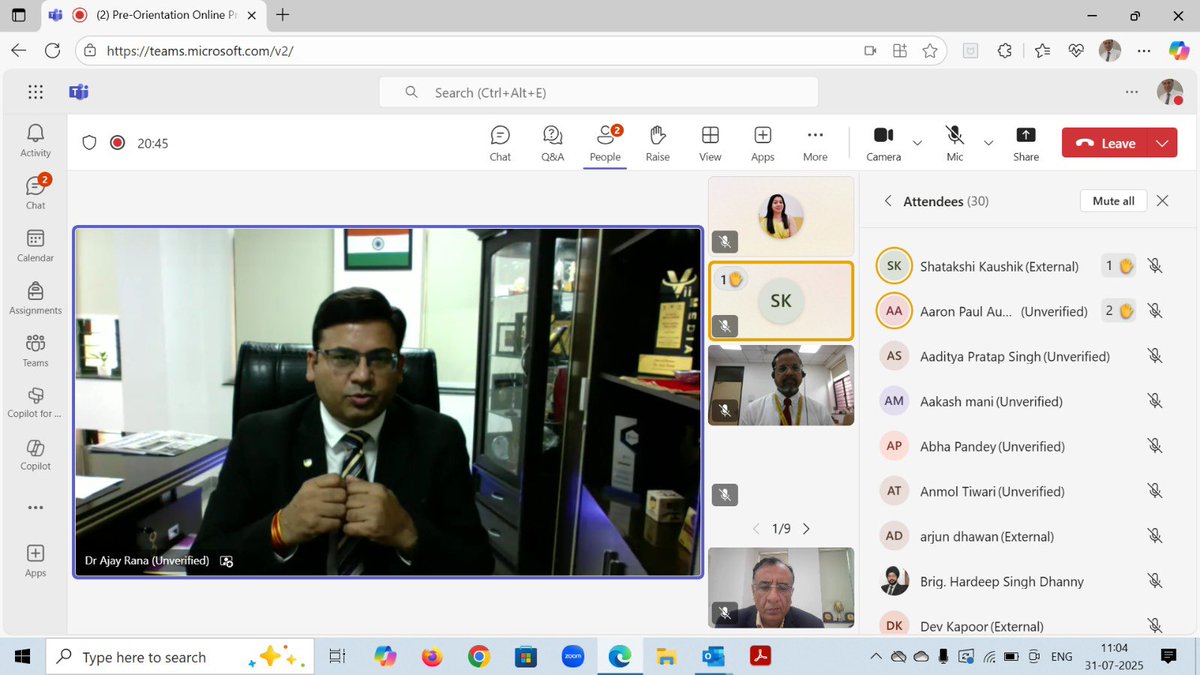The height and width of the screenshot is (675, 1200).
Task: Toggle mic for Brig. Hardeep Singh Dhanny
Action: point(1155,581)
